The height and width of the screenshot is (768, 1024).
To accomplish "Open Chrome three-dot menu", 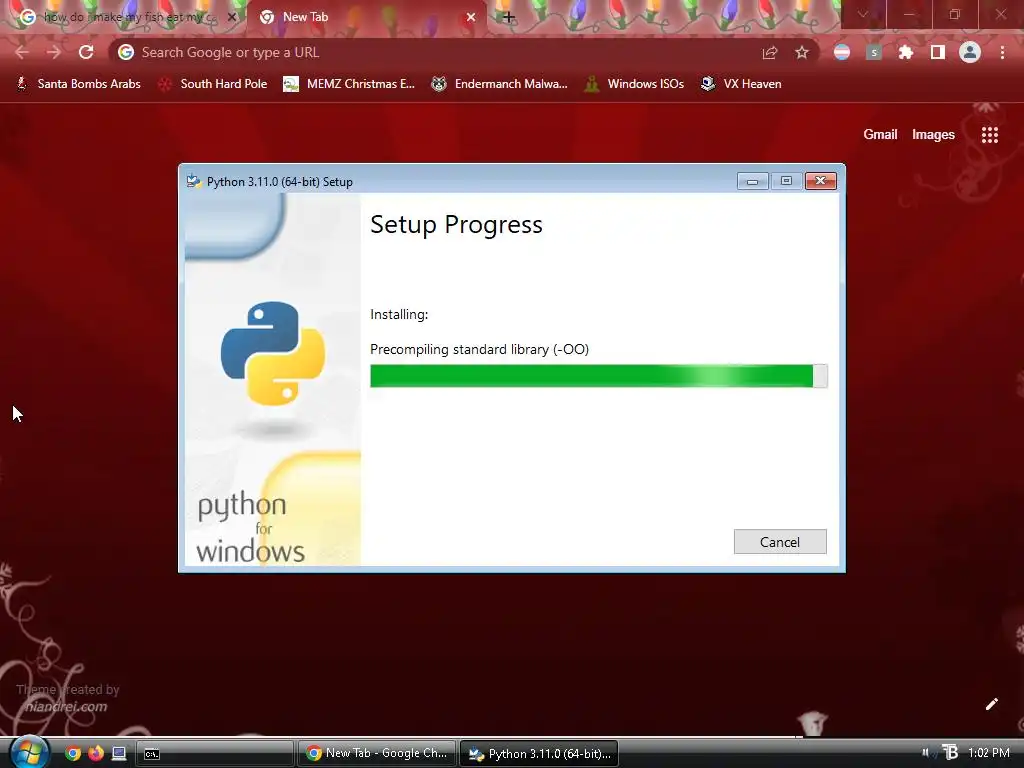I will click(x=1002, y=52).
